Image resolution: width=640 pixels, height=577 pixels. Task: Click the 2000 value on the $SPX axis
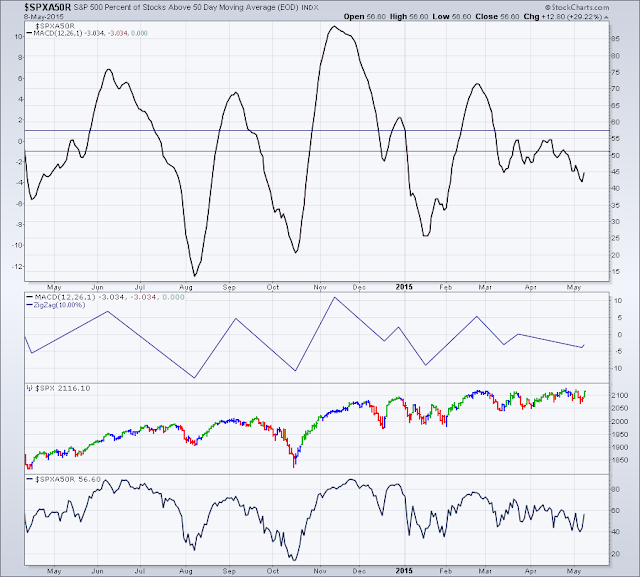pos(620,422)
